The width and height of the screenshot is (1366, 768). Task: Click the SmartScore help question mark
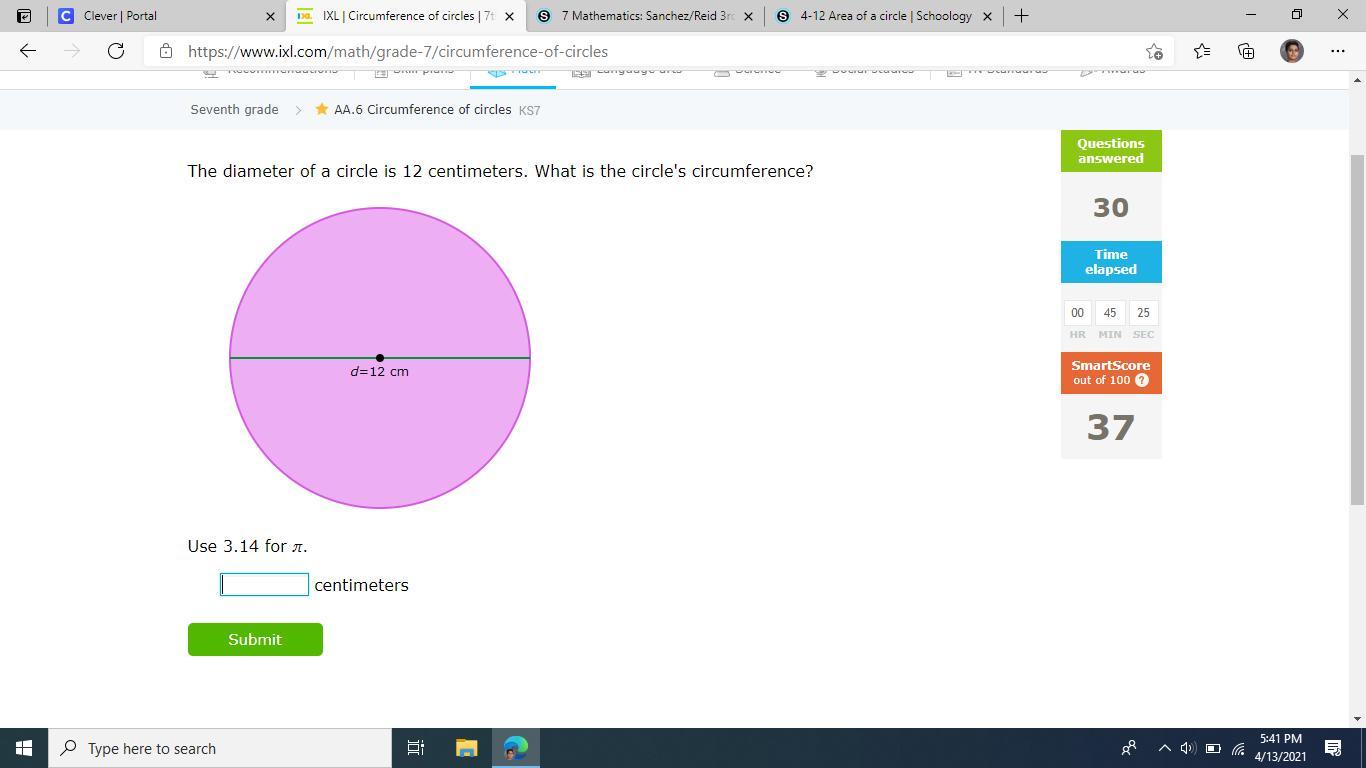tap(1142, 380)
